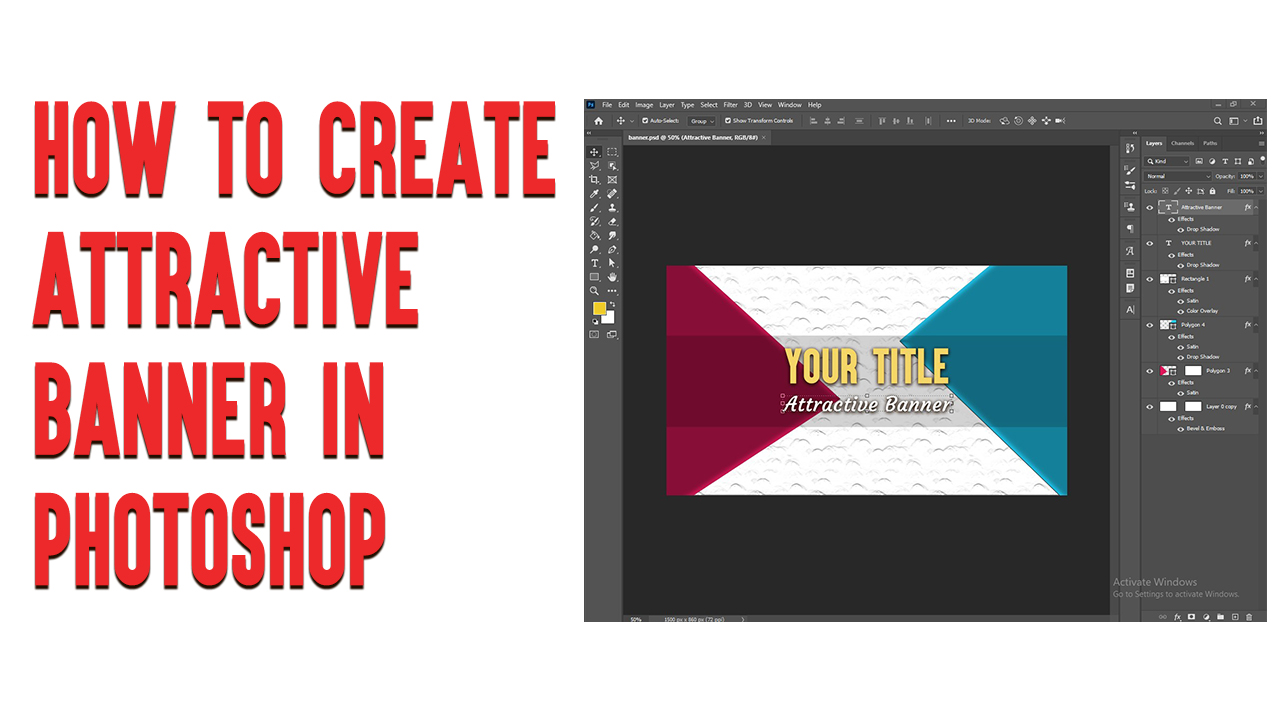Open the Auto-Select Group dropdown
1280x720 pixels.
[702, 121]
